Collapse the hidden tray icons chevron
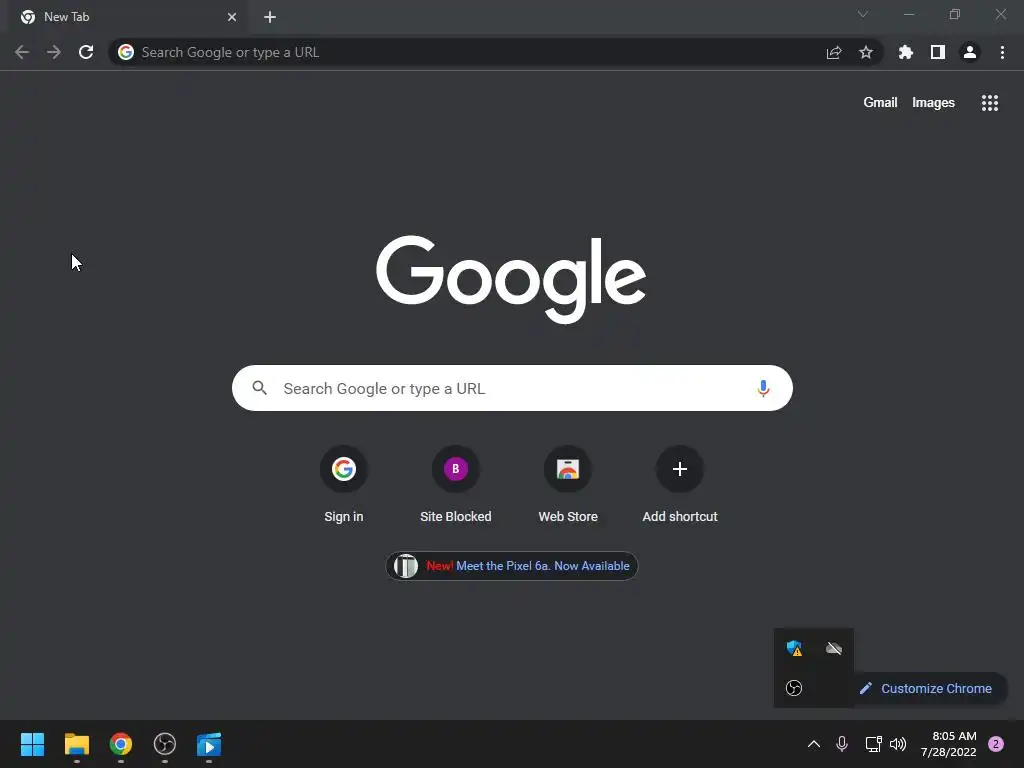 click(x=814, y=744)
